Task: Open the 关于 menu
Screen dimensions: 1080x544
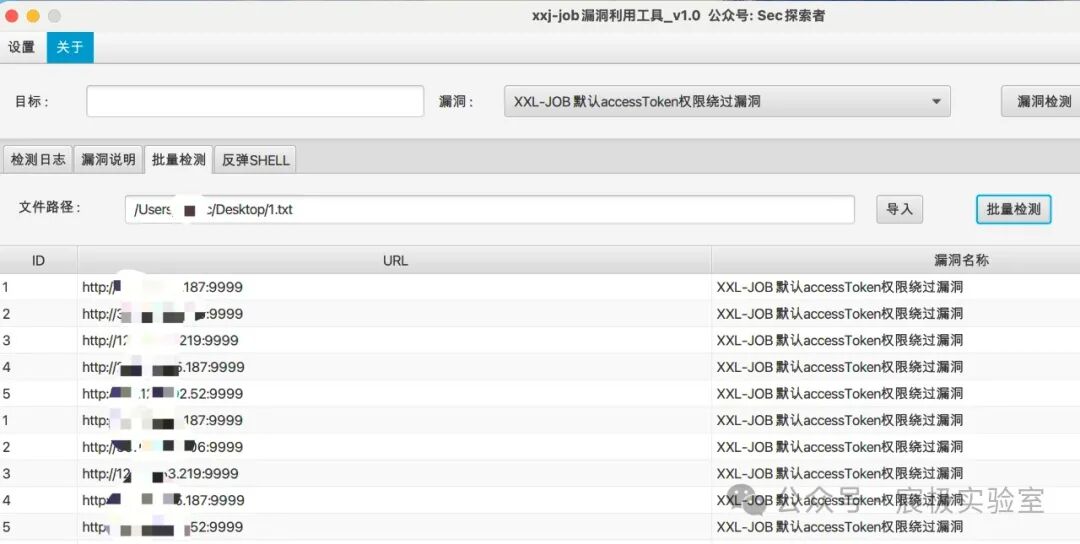Action: (x=70, y=48)
